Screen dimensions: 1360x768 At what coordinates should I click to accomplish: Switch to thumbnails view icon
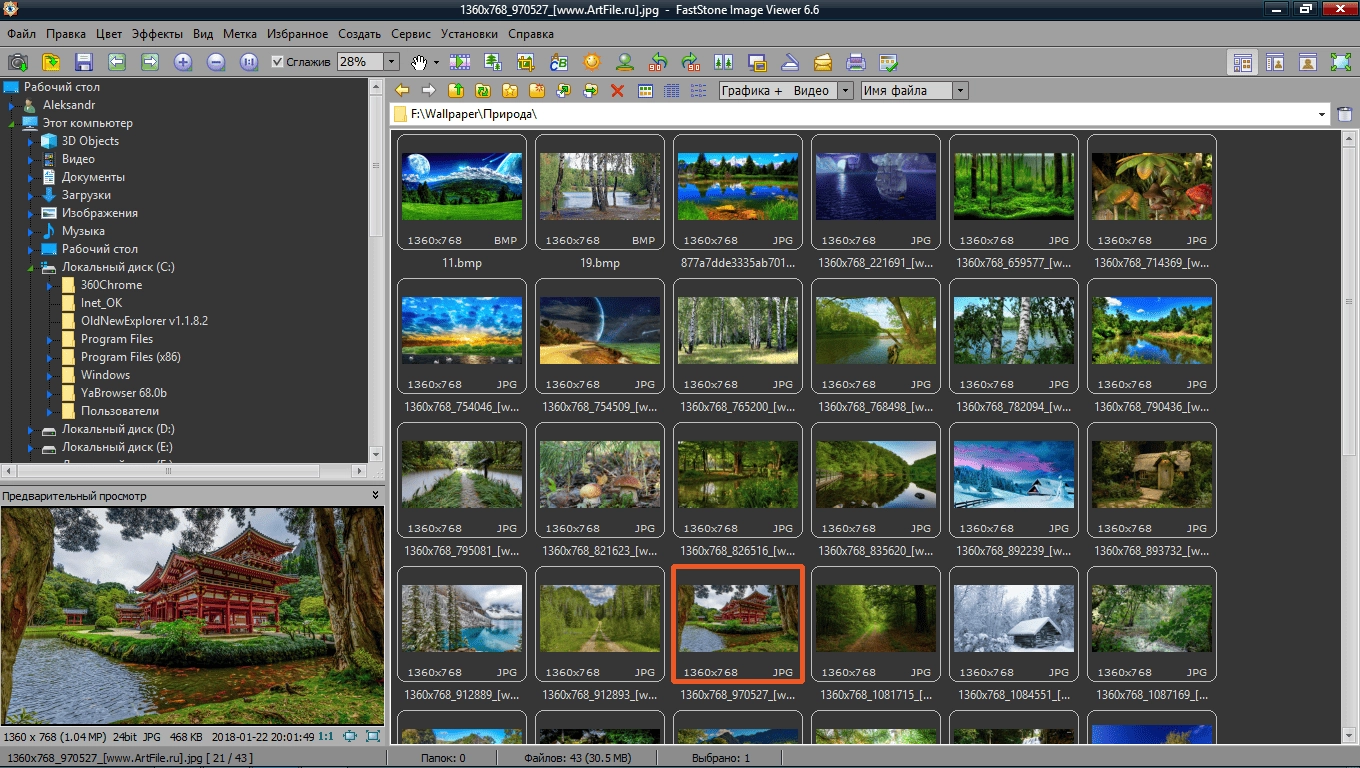click(646, 90)
